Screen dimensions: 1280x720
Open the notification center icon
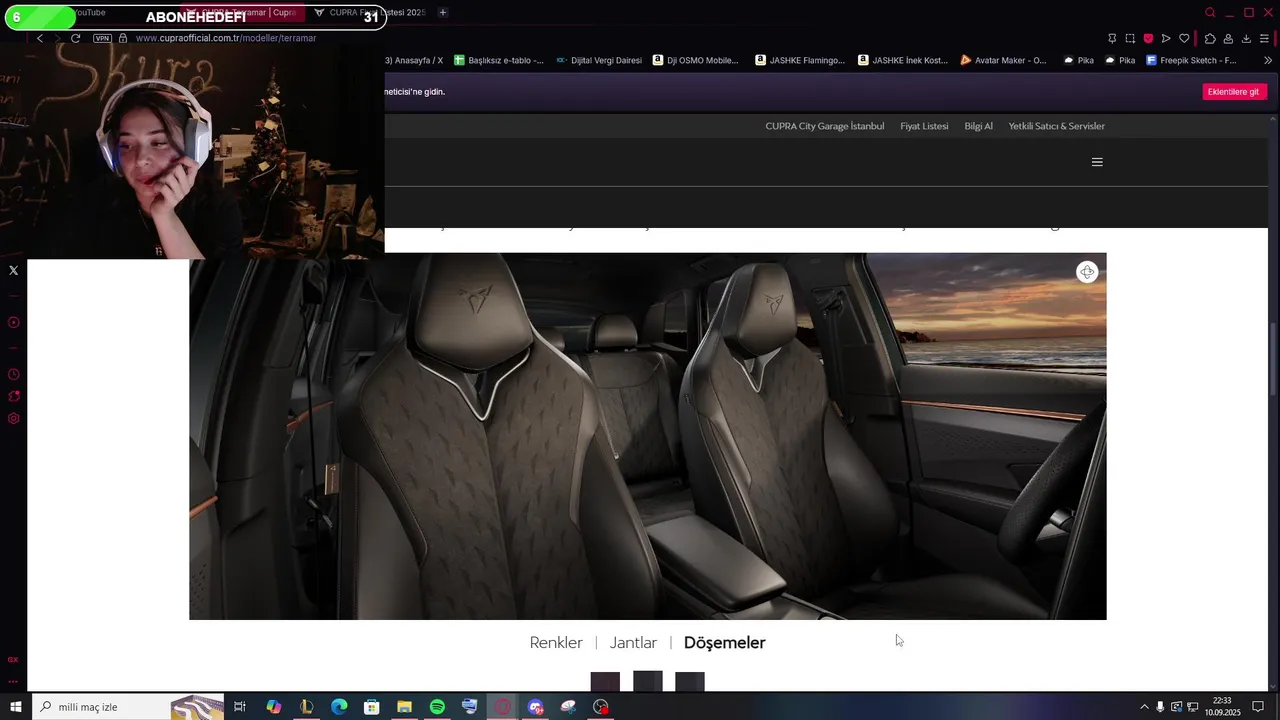coord(1258,707)
